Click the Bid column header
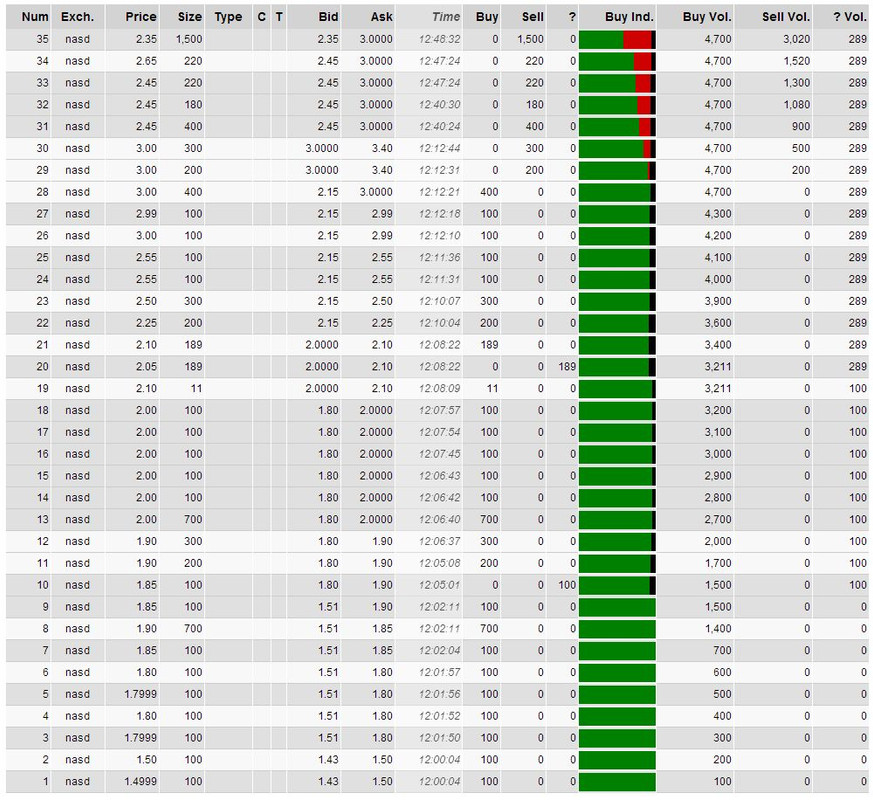Screen dimensions: 873x800 click(x=328, y=17)
